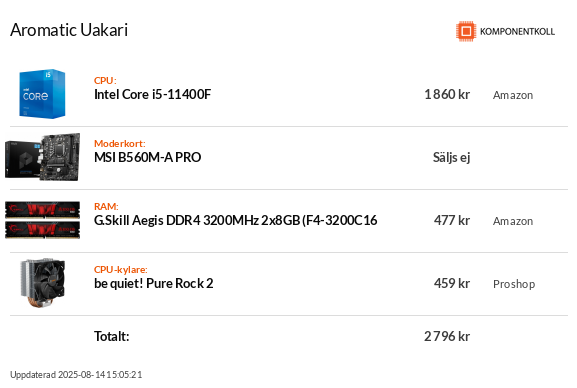Viewport: 577px width, 388px height.
Task: Click the Komponentkoll chip logo icon
Action: point(466,31)
